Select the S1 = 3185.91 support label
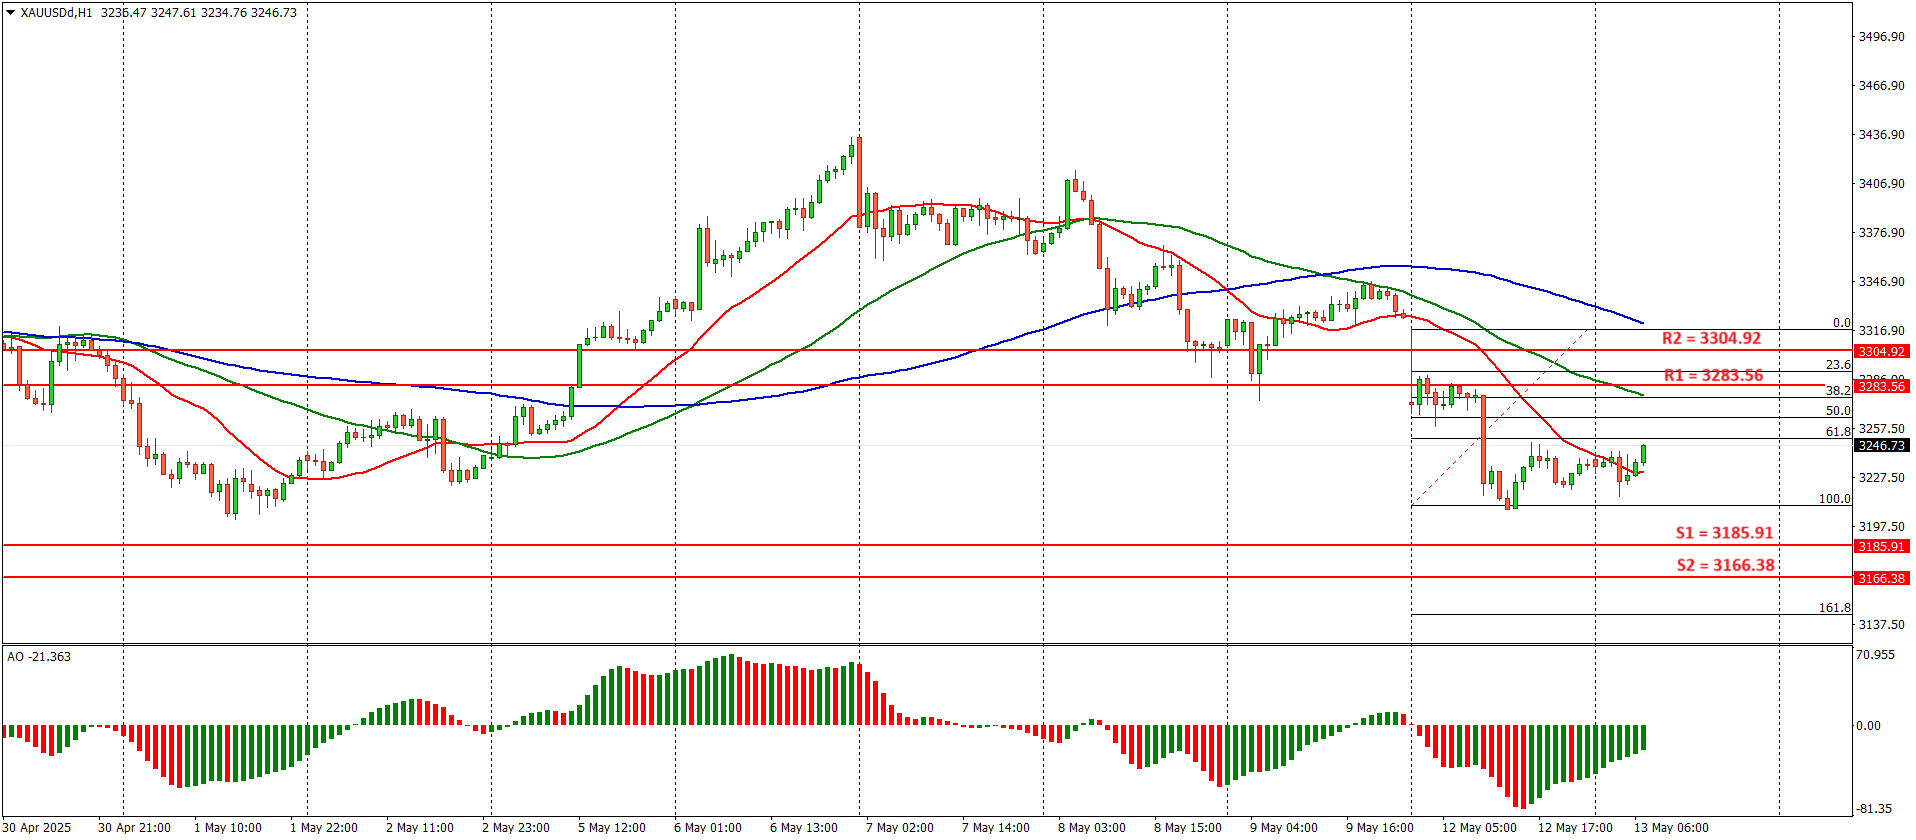Image resolution: width=1916 pixels, height=840 pixels. [1724, 533]
